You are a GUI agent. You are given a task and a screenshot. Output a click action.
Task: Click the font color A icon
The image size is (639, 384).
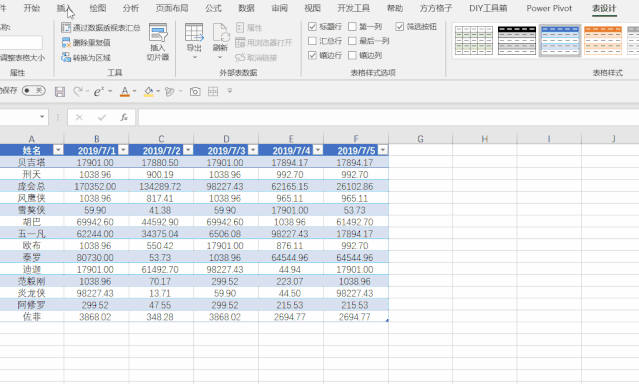point(125,91)
